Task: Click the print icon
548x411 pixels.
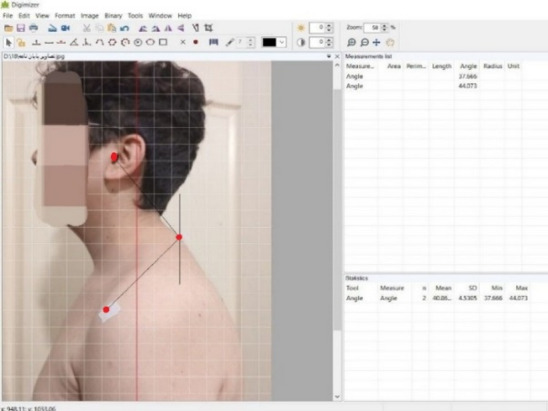Action: click(34, 28)
